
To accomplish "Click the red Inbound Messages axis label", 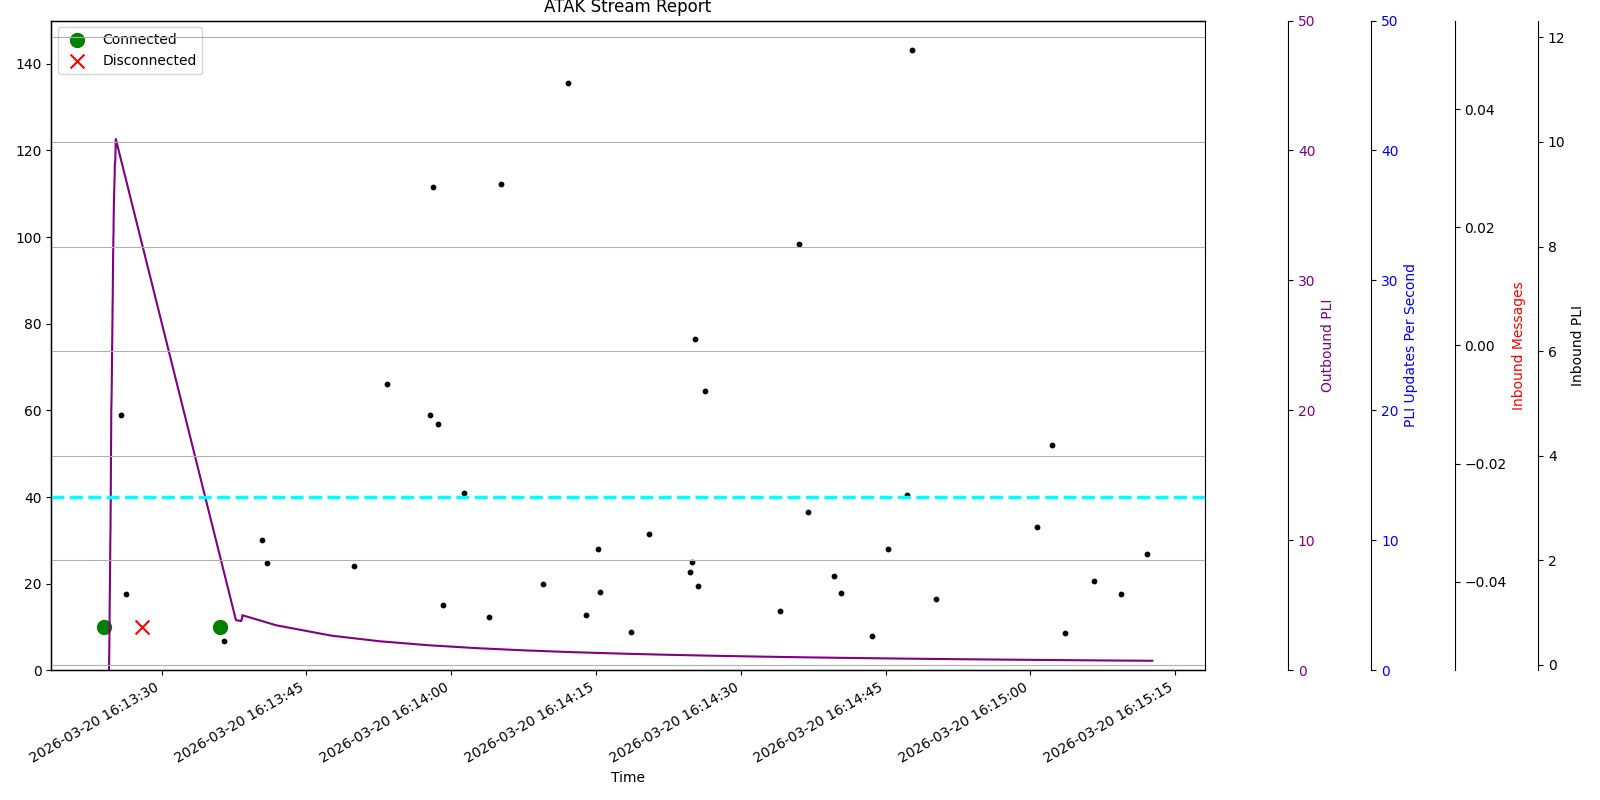I will coord(1518,345).
